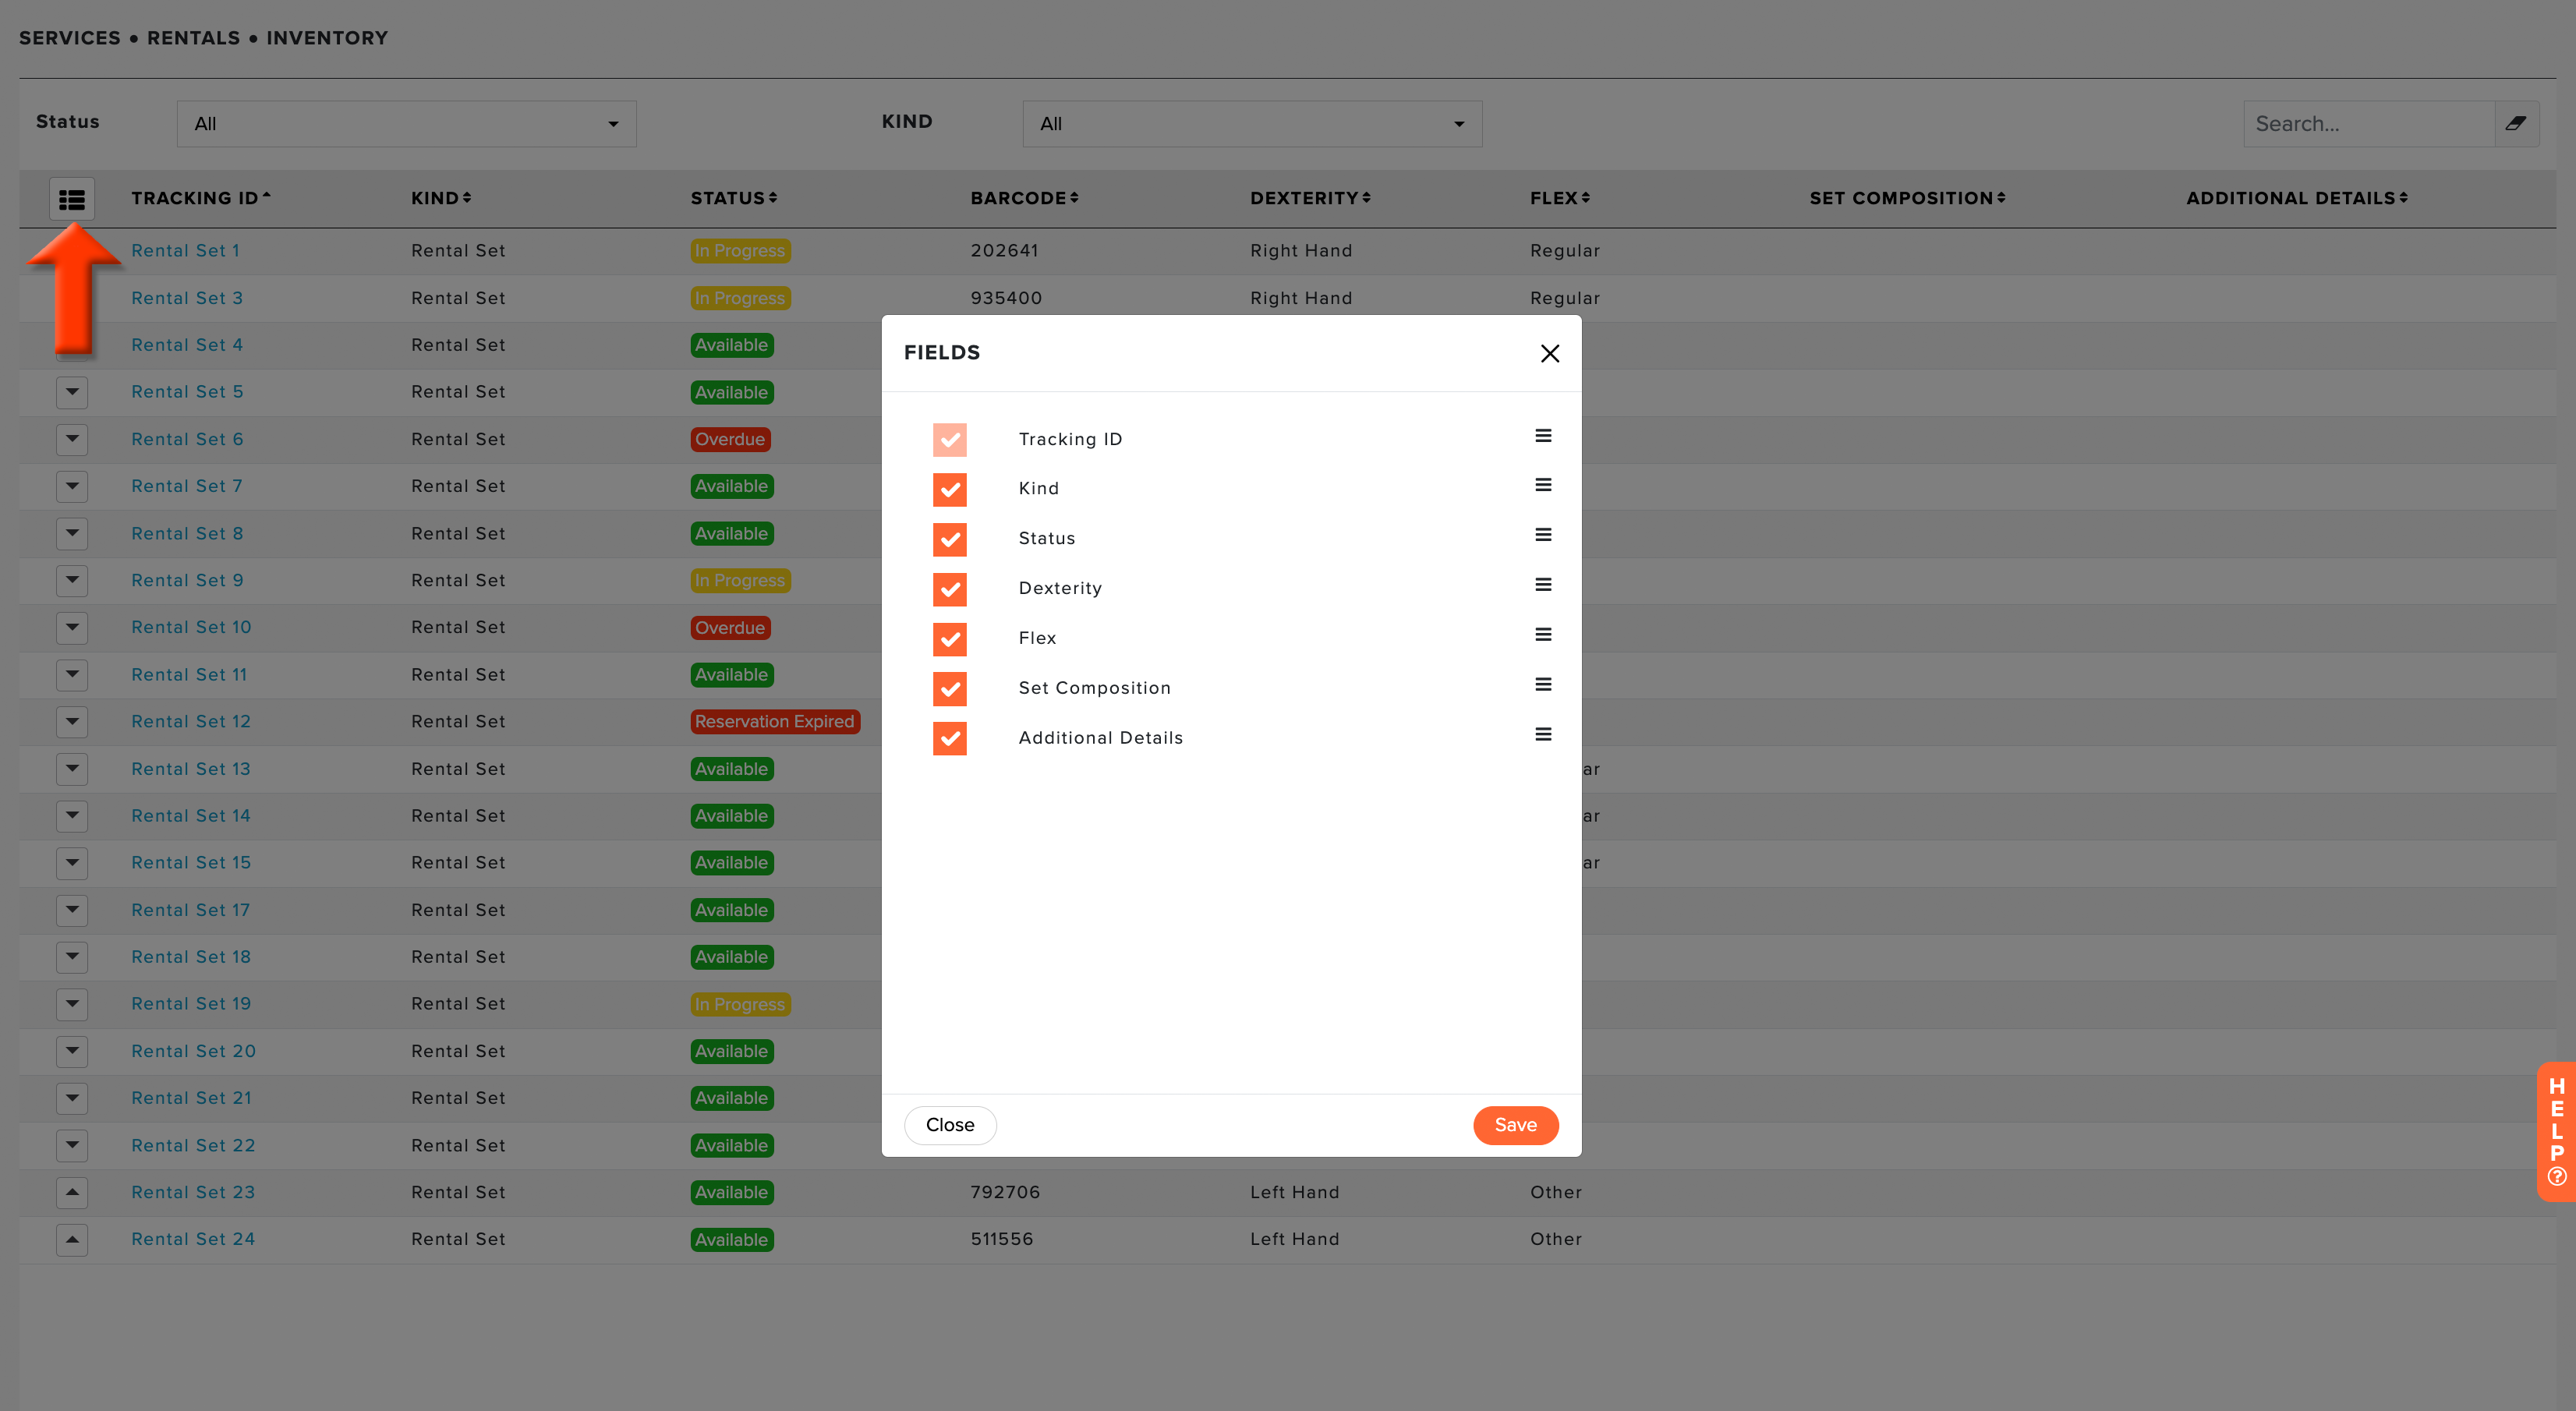Click barcode 511556
Viewport: 2576px width, 1411px height.
(1002, 1240)
